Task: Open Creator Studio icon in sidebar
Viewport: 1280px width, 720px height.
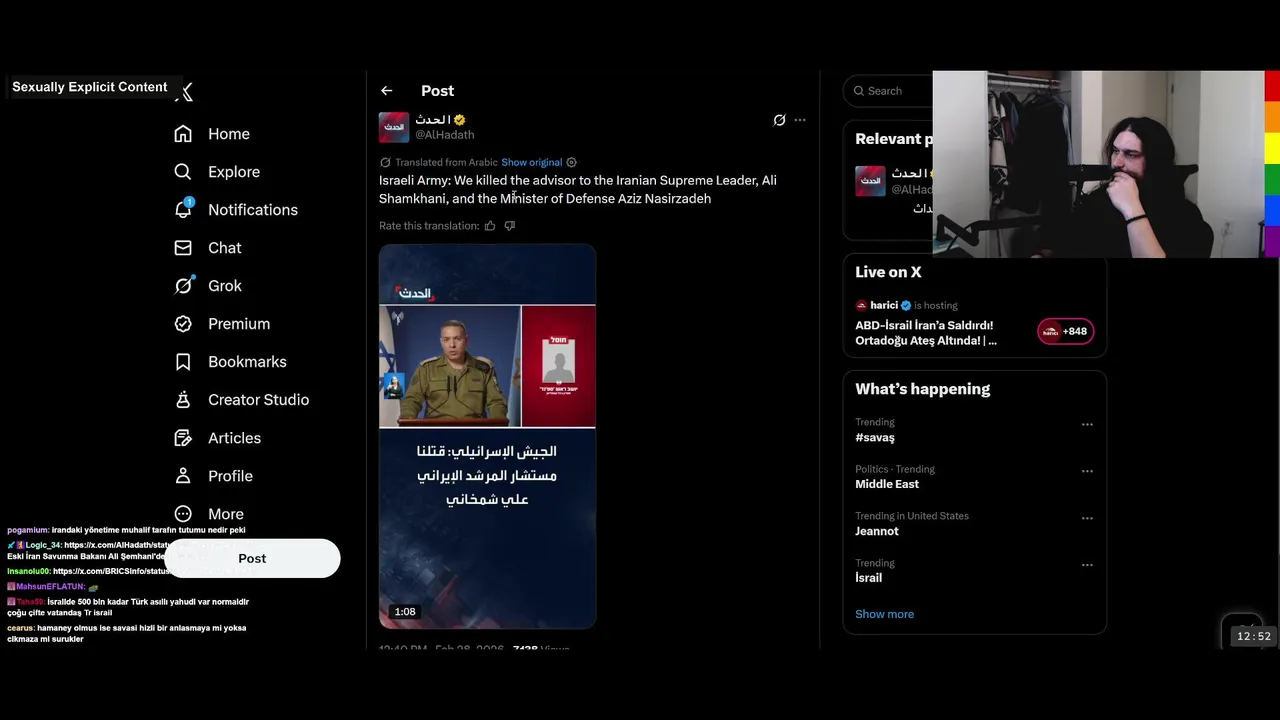Action: point(183,400)
